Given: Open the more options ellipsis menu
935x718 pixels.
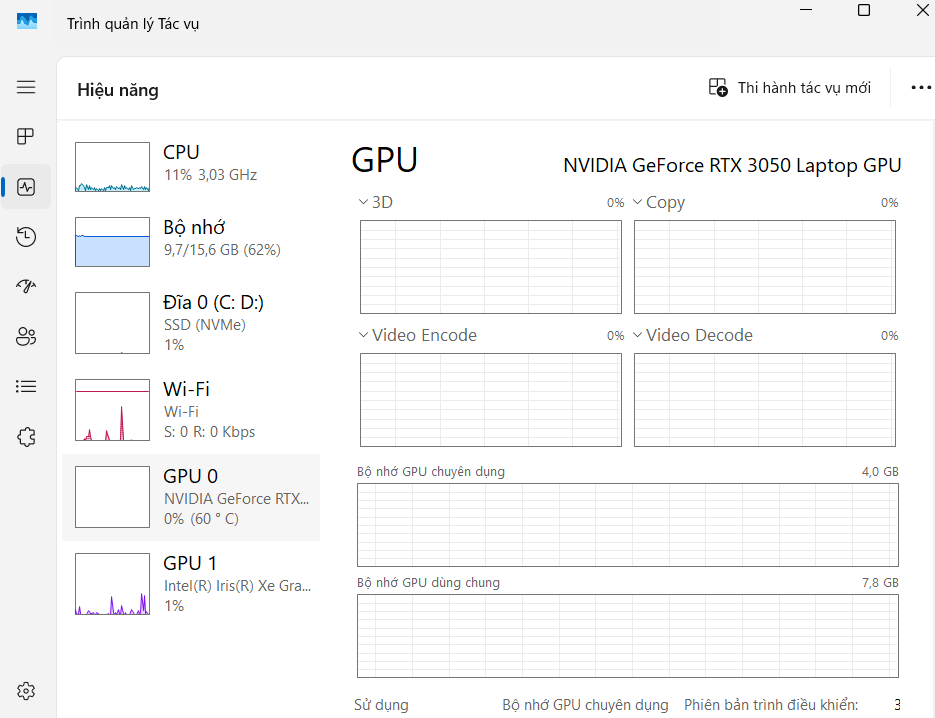Looking at the screenshot, I should pos(920,88).
